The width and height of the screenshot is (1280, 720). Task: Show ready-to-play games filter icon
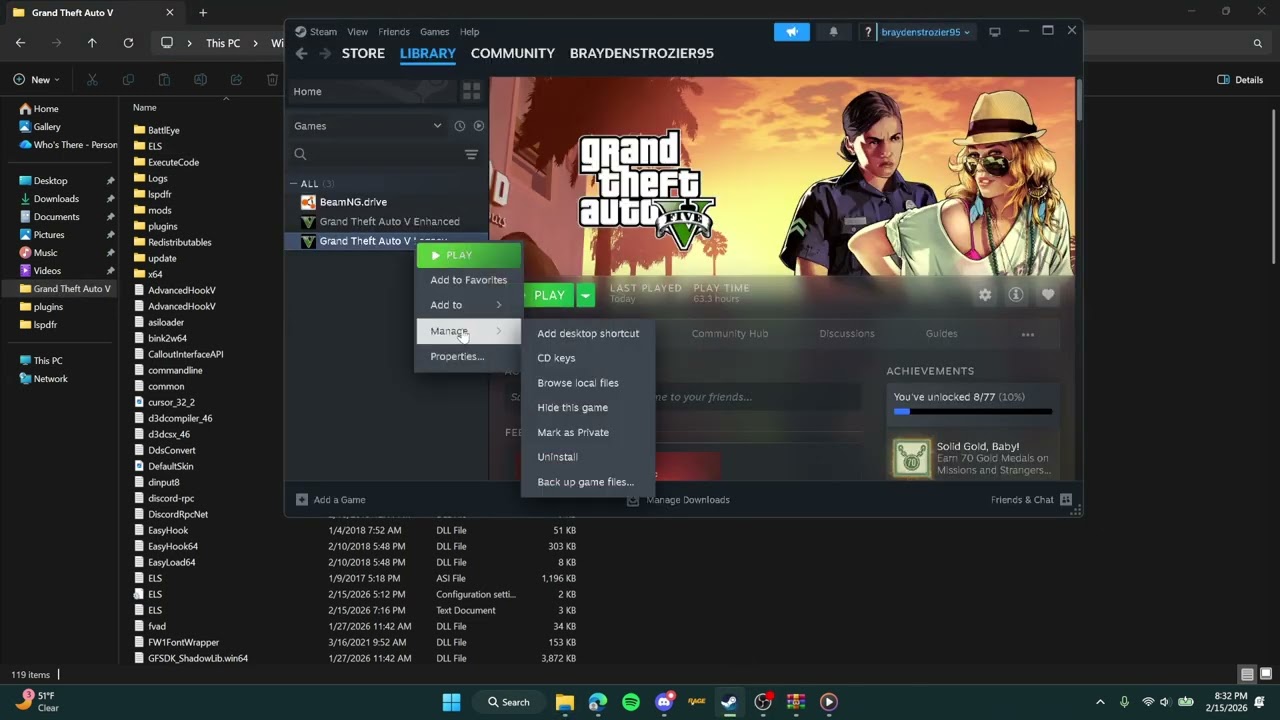tap(478, 126)
